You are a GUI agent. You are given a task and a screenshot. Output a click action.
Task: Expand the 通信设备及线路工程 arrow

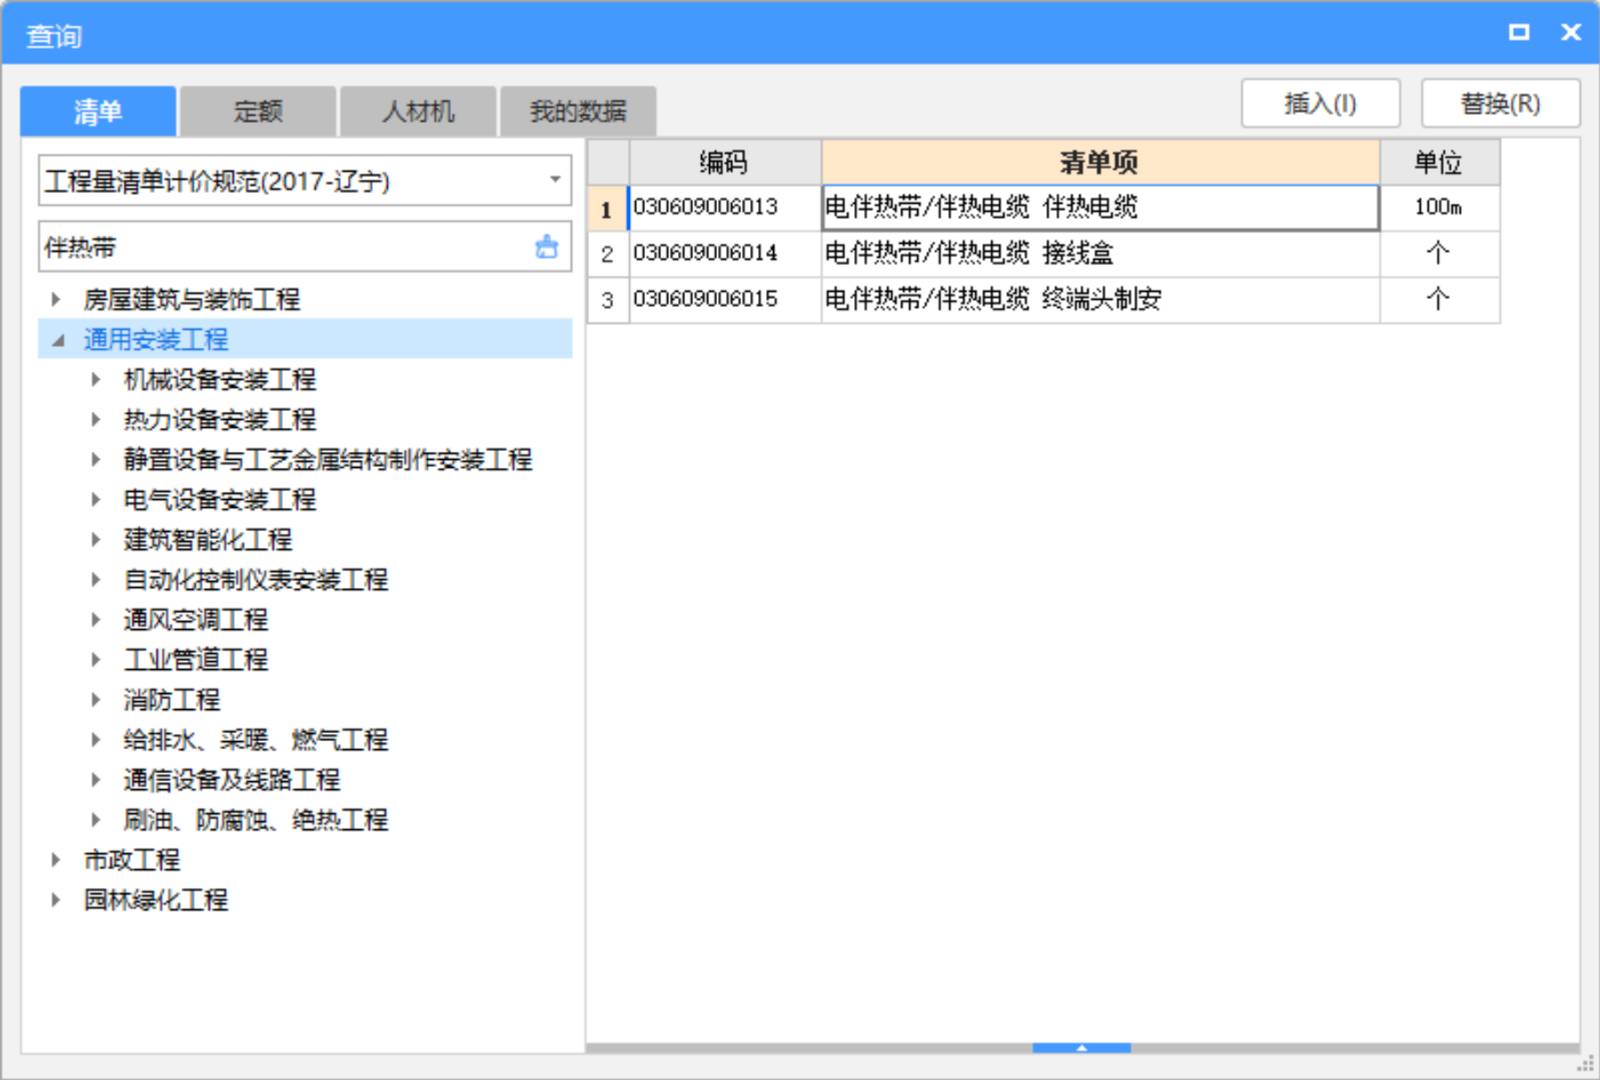click(x=96, y=779)
